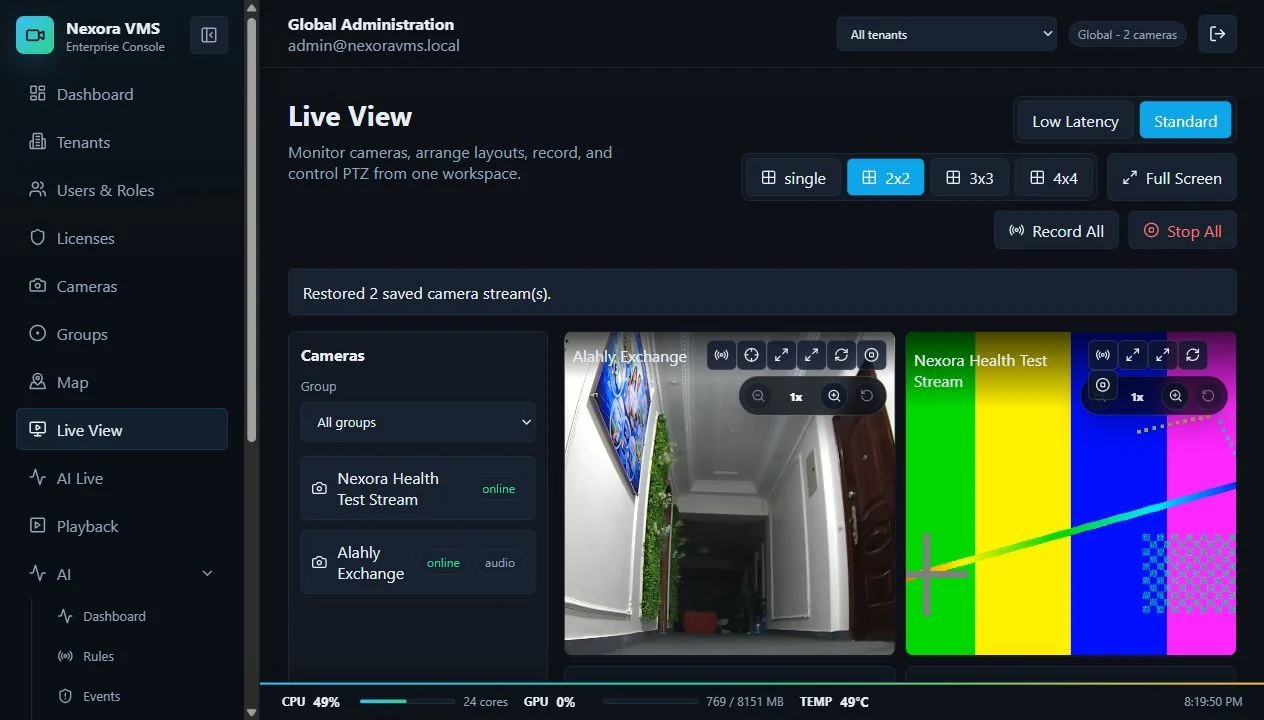Click the Record All button
Image resolution: width=1264 pixels, height=720 pixels.
pyautogui.click(x=1056, y=230)
